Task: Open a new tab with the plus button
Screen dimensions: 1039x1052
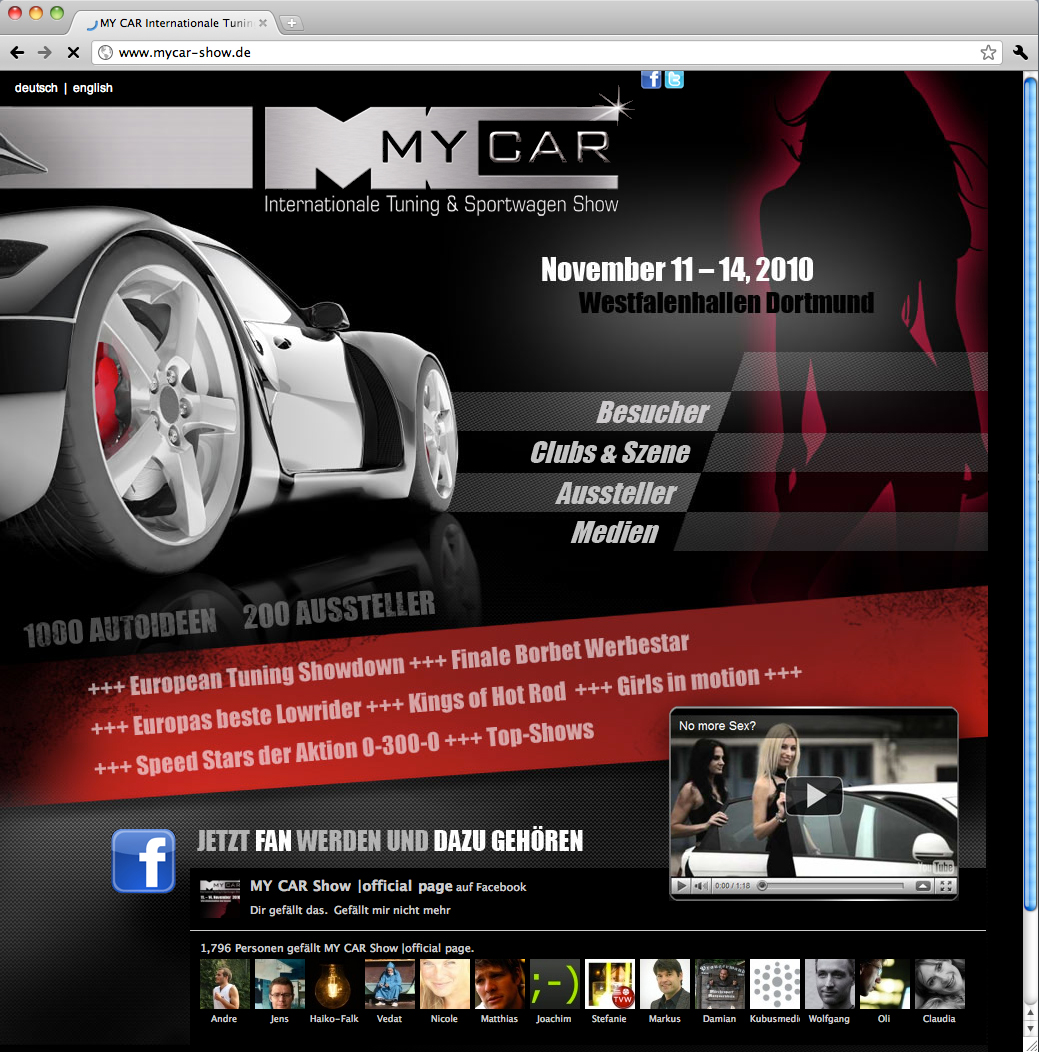Action: 292,23
